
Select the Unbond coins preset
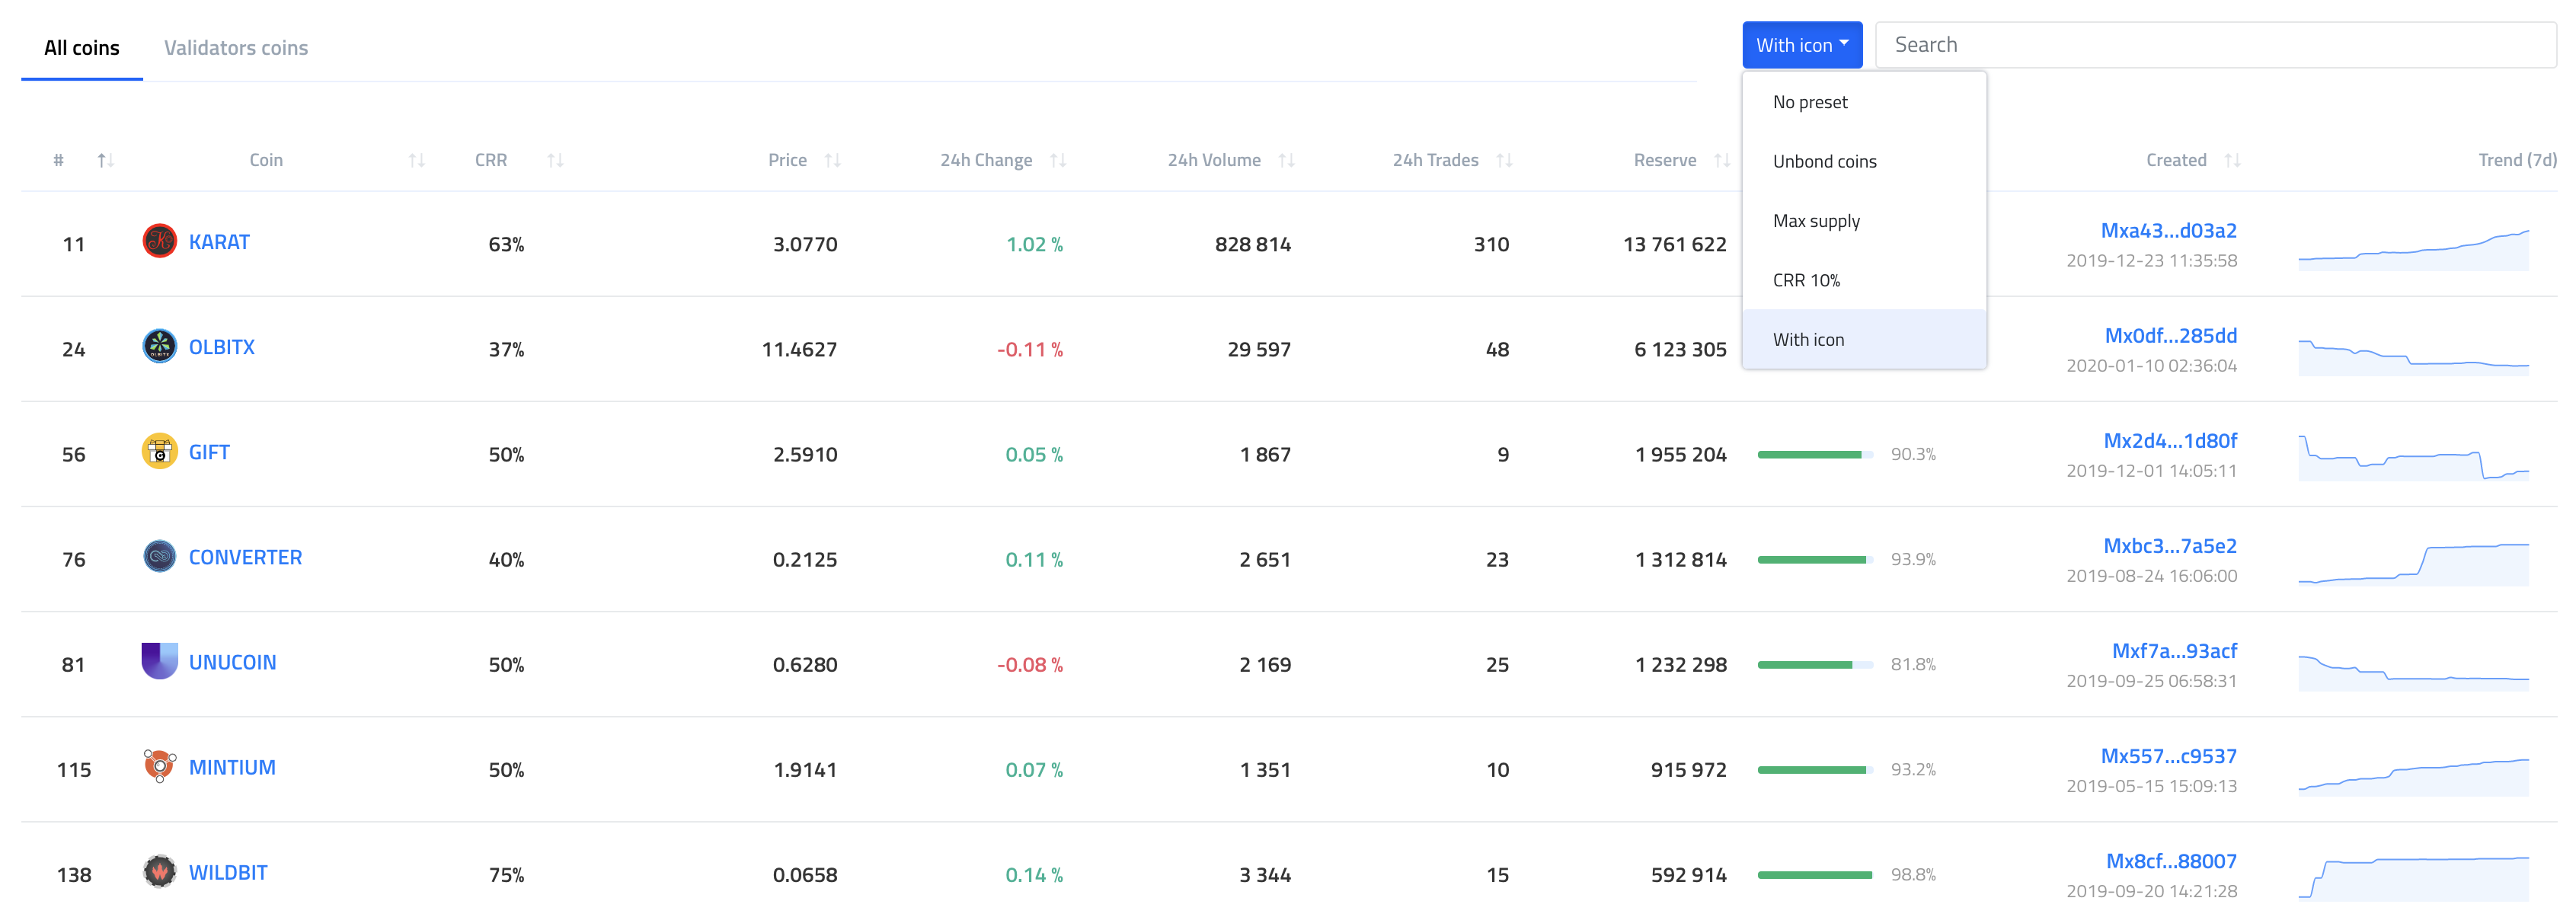coord(1824,161)
